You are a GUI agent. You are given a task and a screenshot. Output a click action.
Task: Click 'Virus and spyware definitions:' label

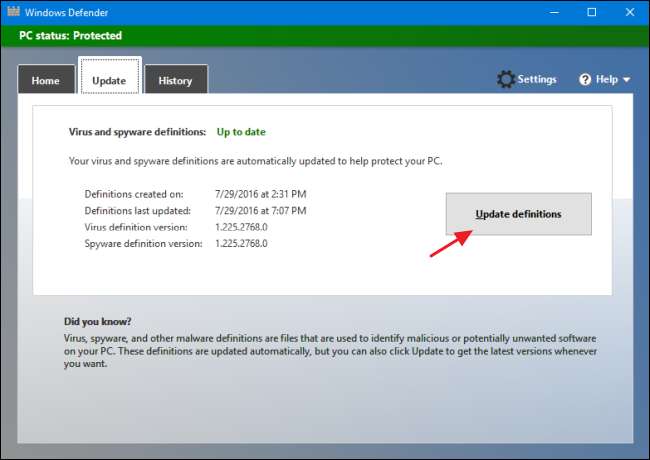point(137,132)
